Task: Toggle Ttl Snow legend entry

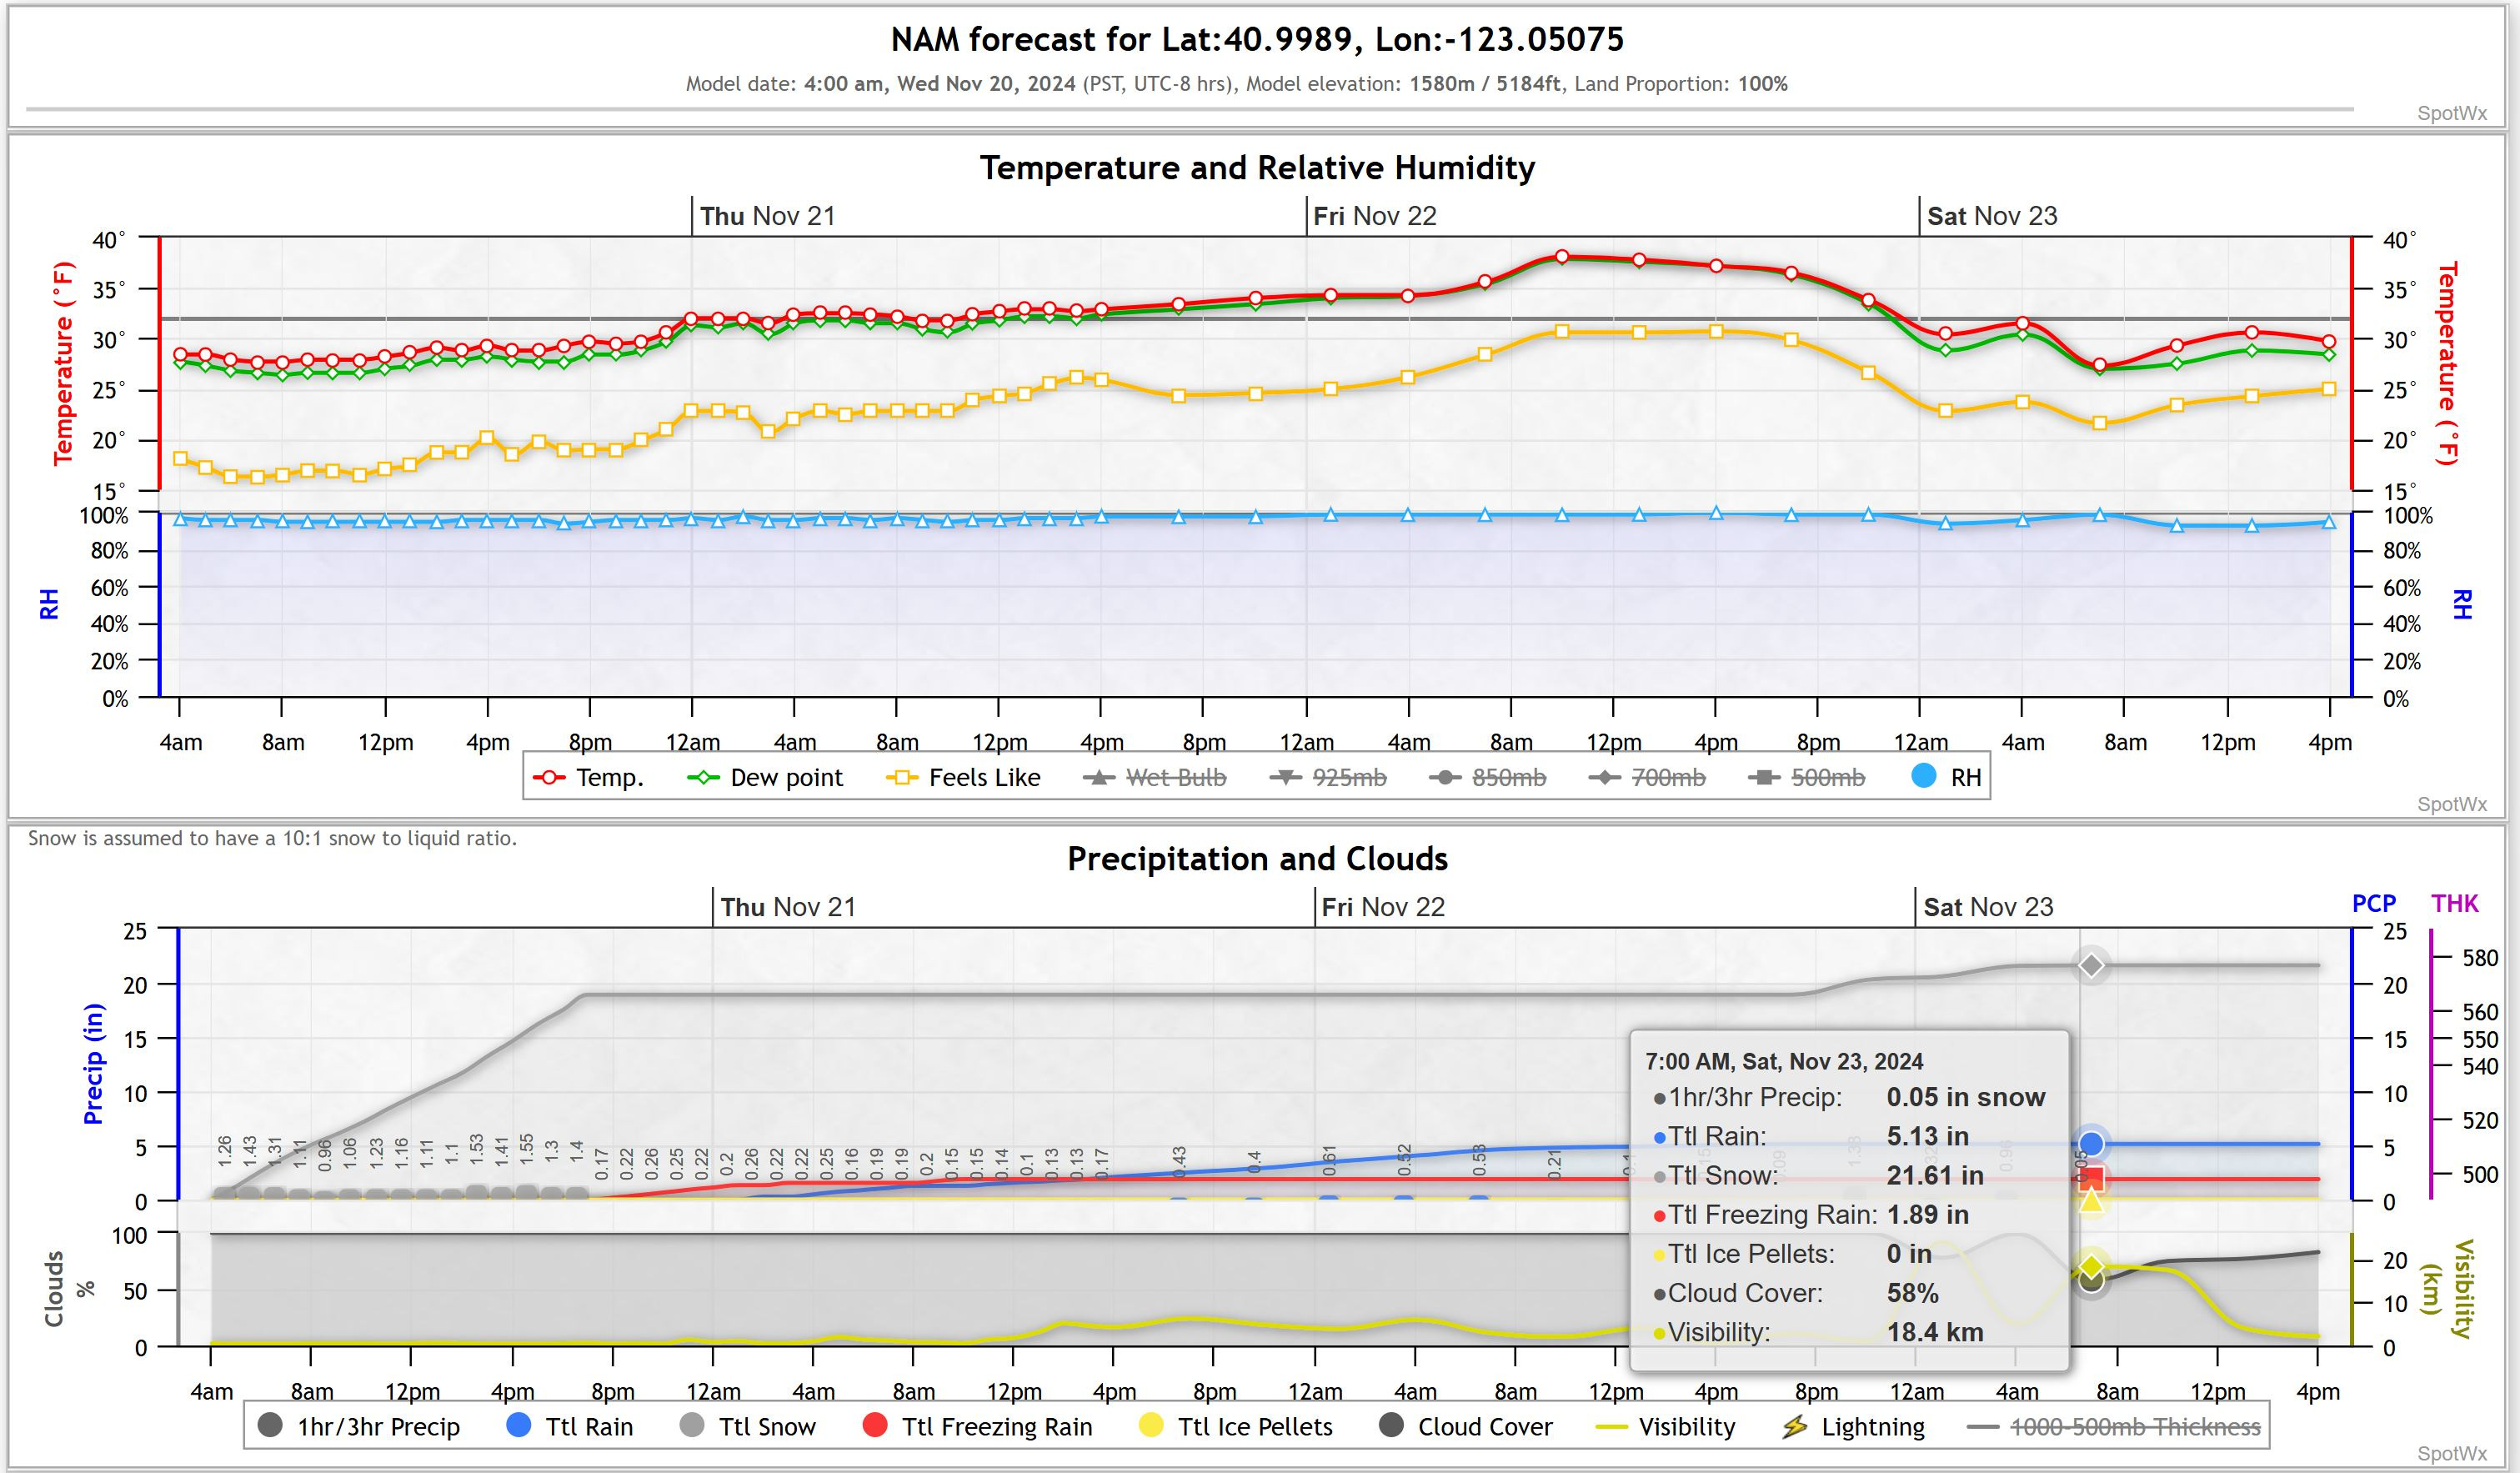Action: [x=766, y=1426]
